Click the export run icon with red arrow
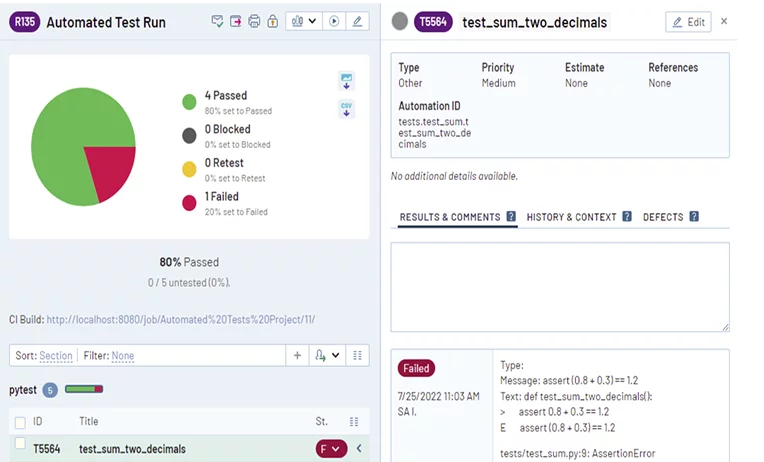This screenshot has width=764, height=462. [236, 21]
